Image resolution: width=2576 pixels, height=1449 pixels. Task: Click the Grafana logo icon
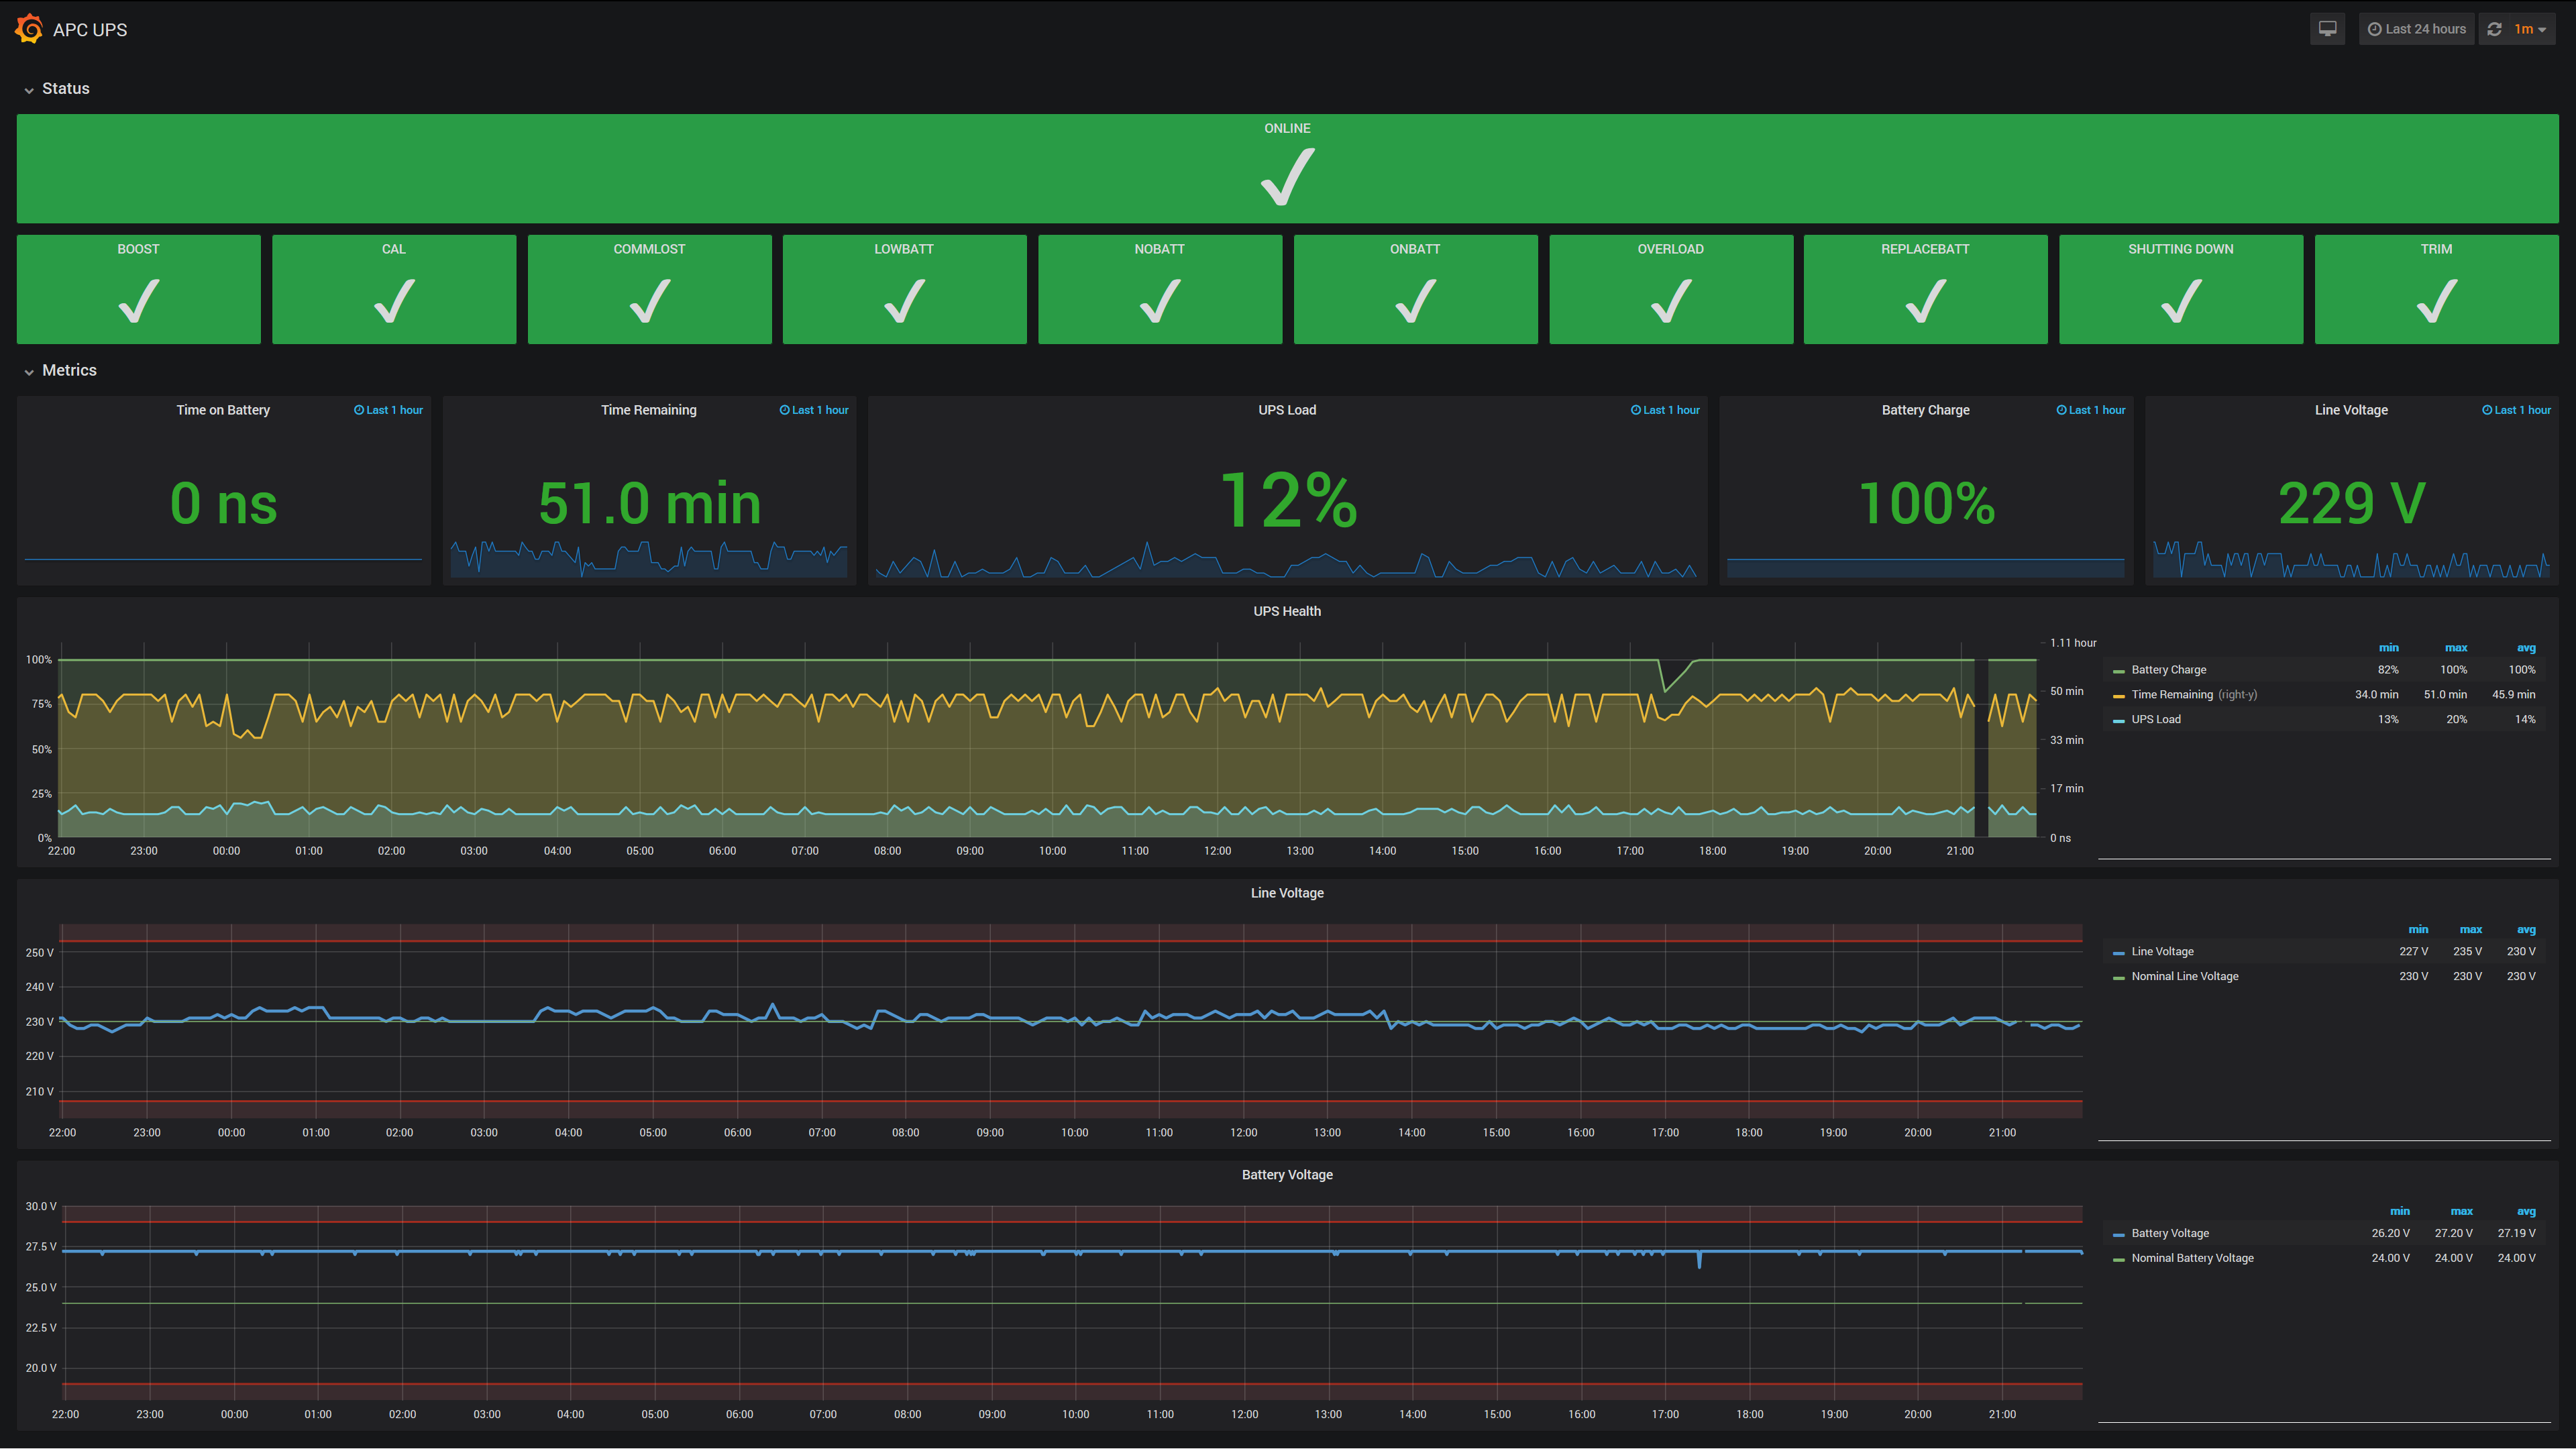(29, 29)
